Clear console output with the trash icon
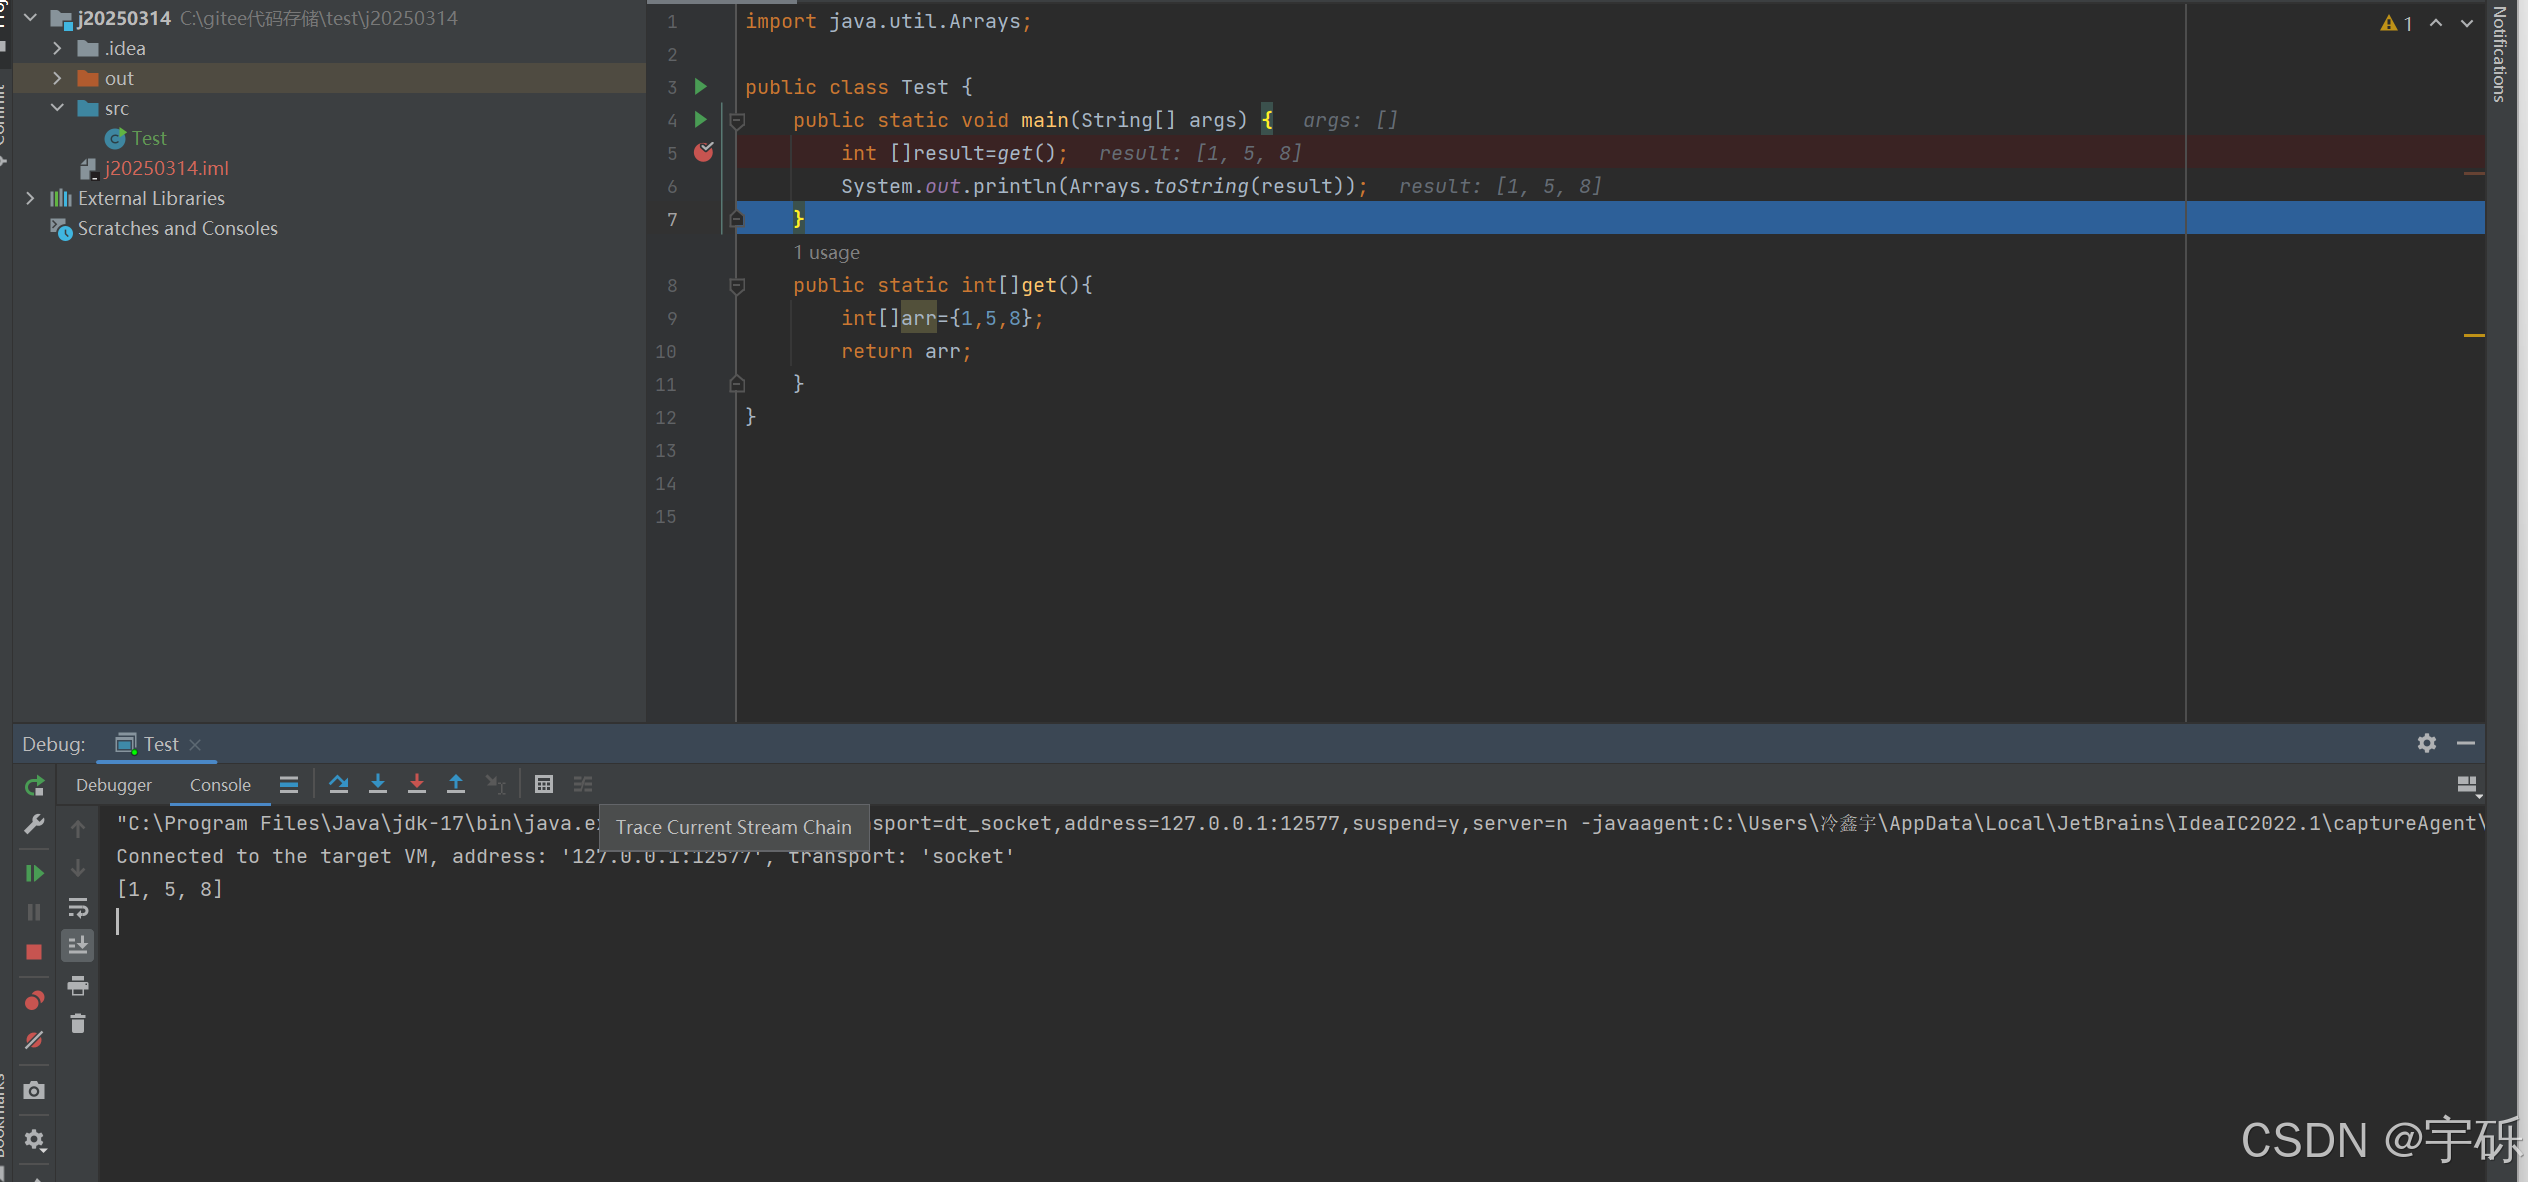Image resolution: width=2528 pixels, height=1182 pixels. (78, 1024)
